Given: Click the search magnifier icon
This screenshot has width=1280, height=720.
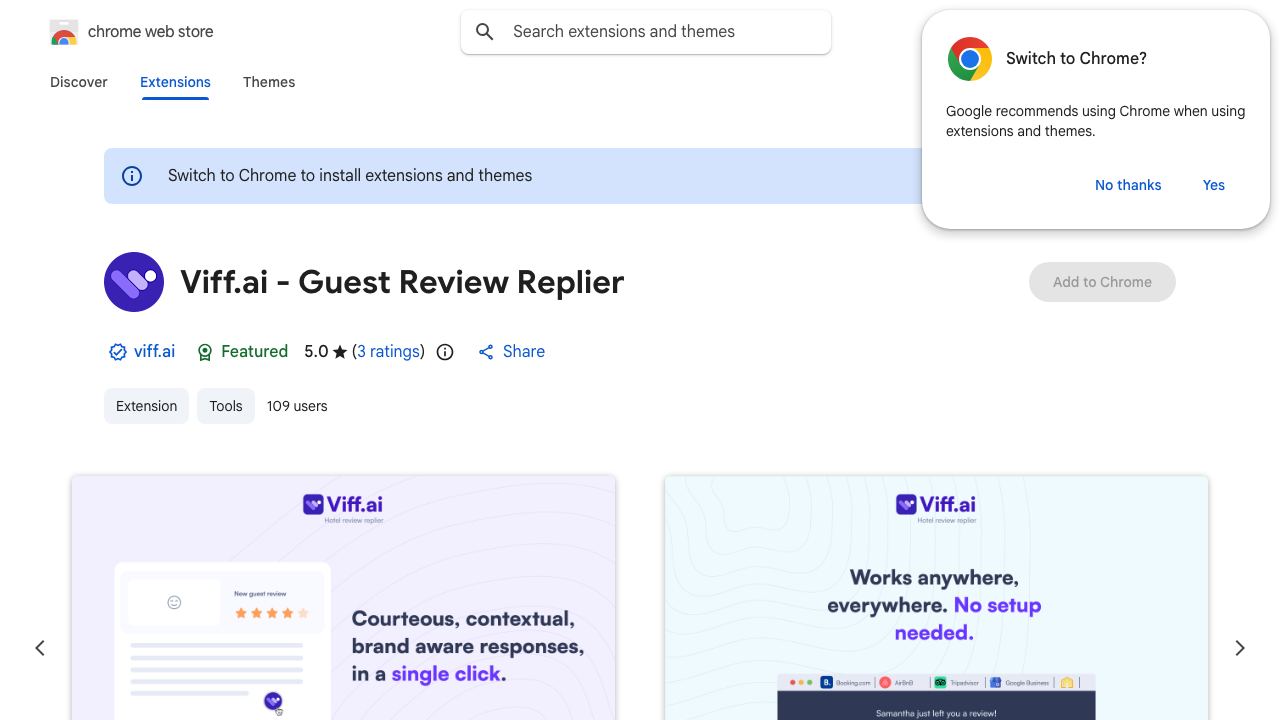Looking at the screenshot, I should click(x=485, y=32).
